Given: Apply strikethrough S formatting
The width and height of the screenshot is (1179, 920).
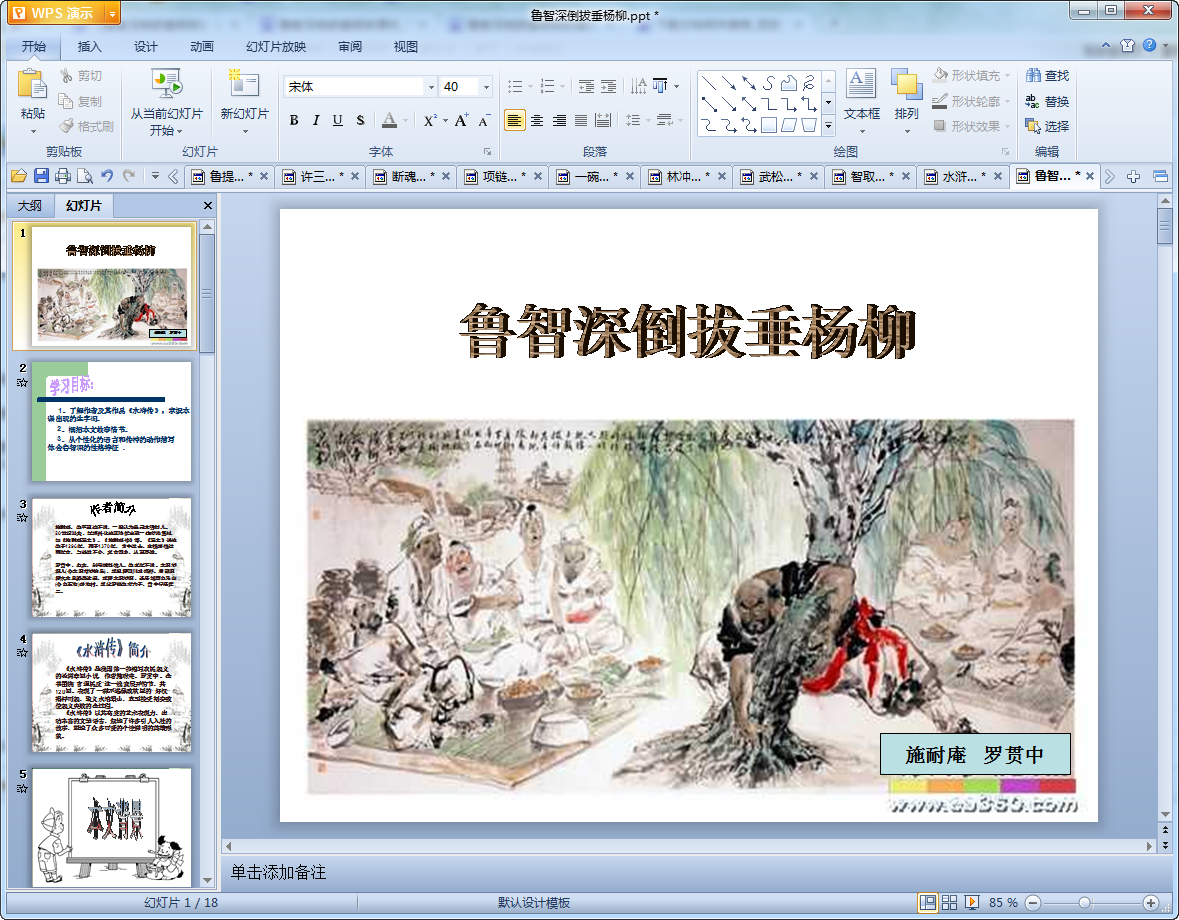Looking at the screenshot, I should [x=360, y=120].
